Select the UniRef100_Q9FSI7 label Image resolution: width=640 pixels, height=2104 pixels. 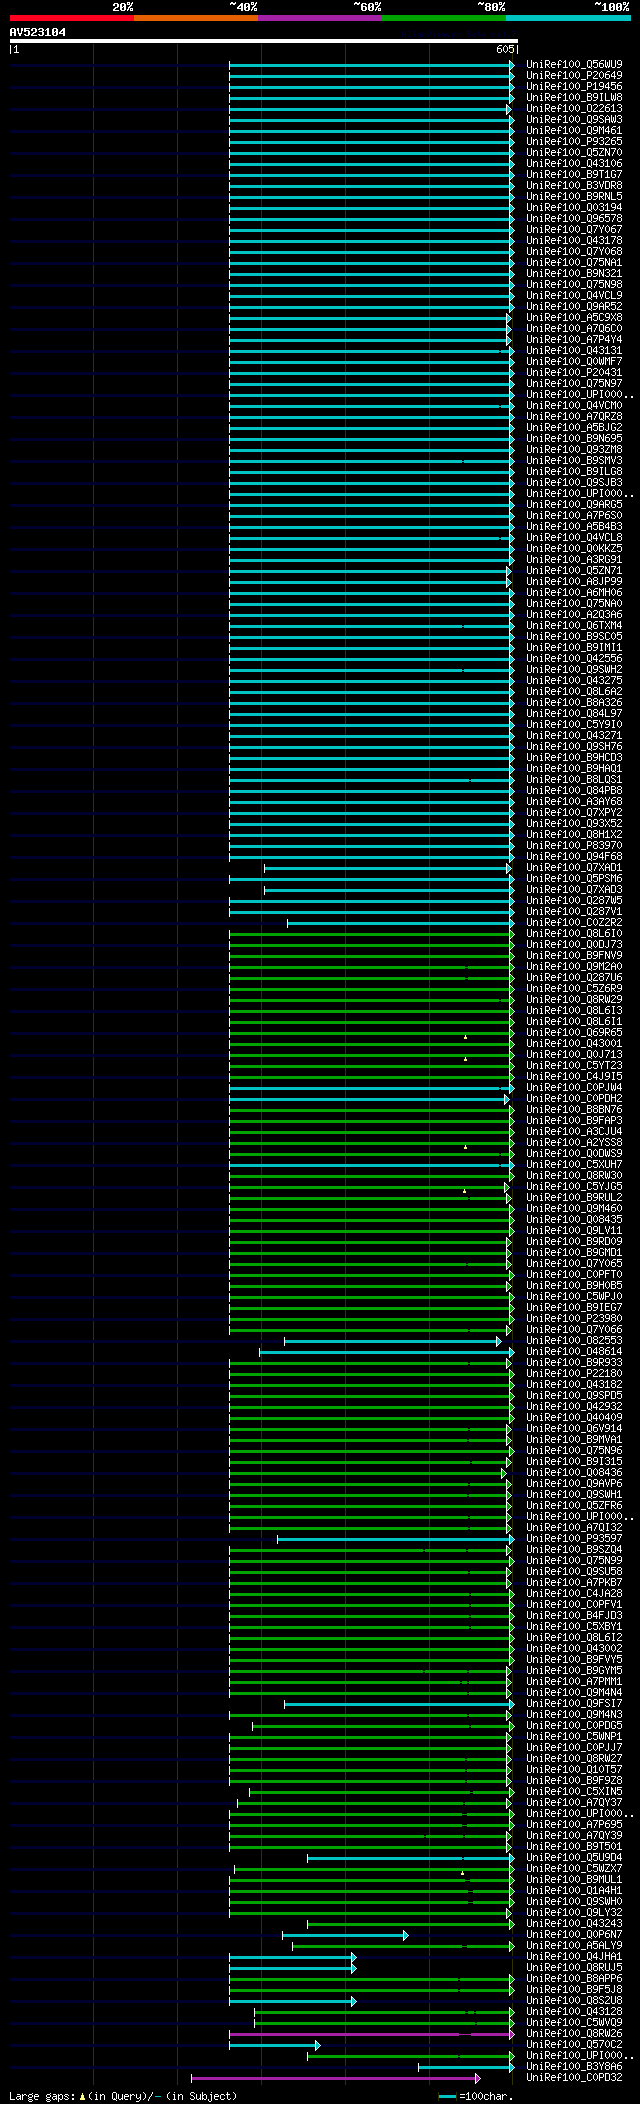574,1704
